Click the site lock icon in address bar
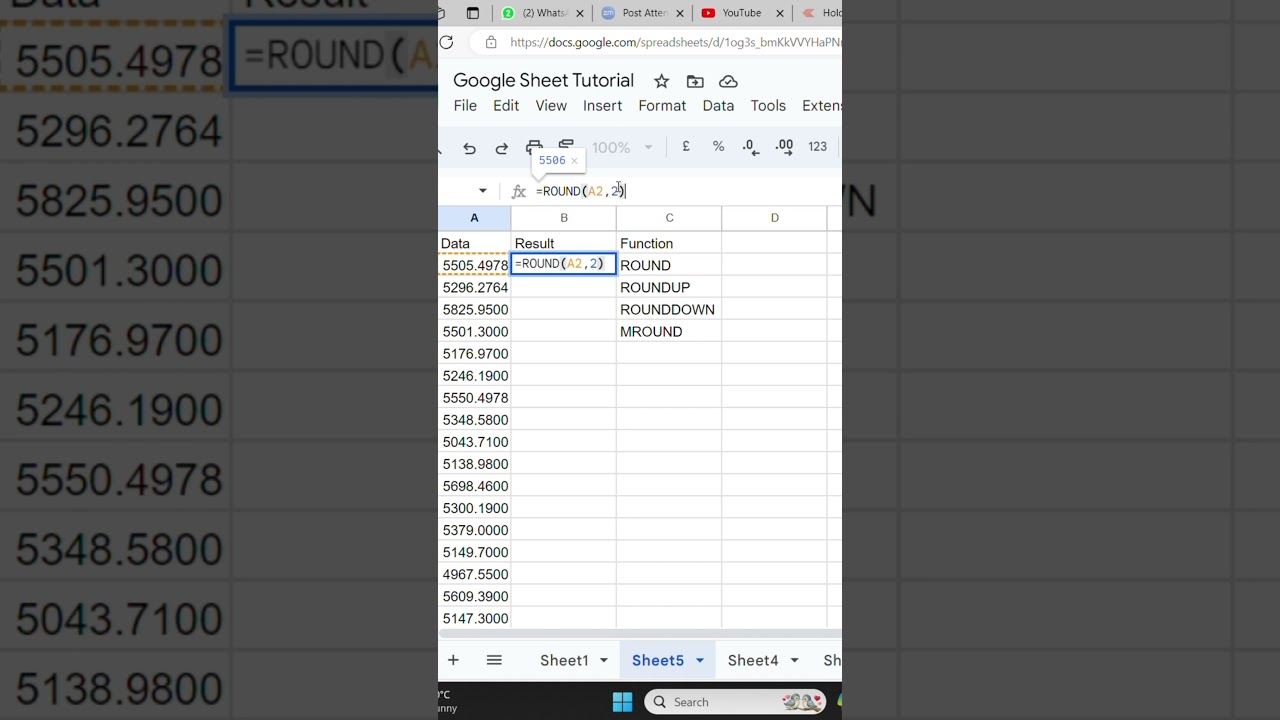 click(x=490, y=42)
